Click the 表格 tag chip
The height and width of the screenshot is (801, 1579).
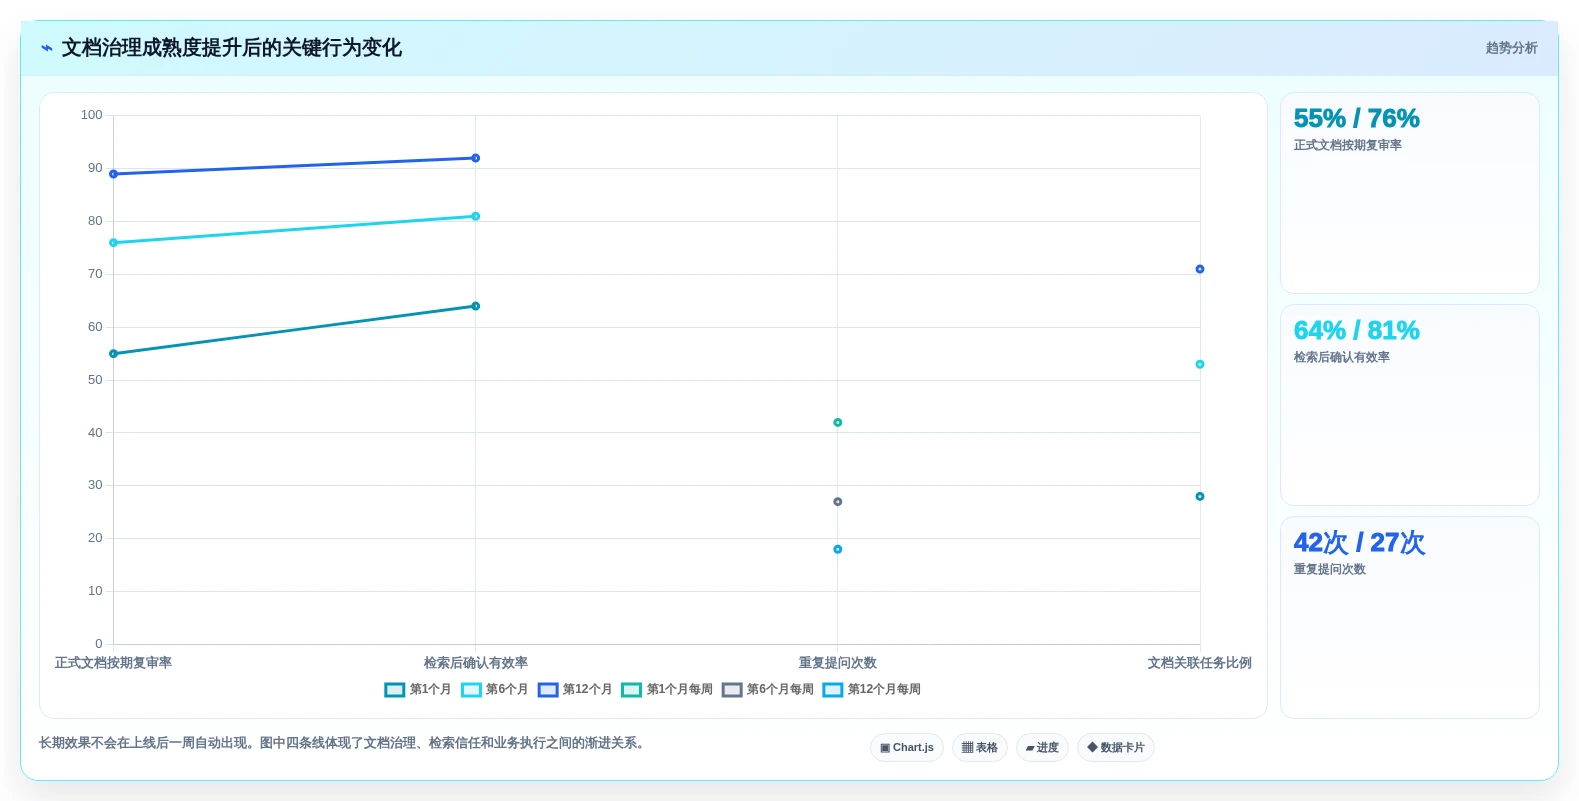(980, 748)
